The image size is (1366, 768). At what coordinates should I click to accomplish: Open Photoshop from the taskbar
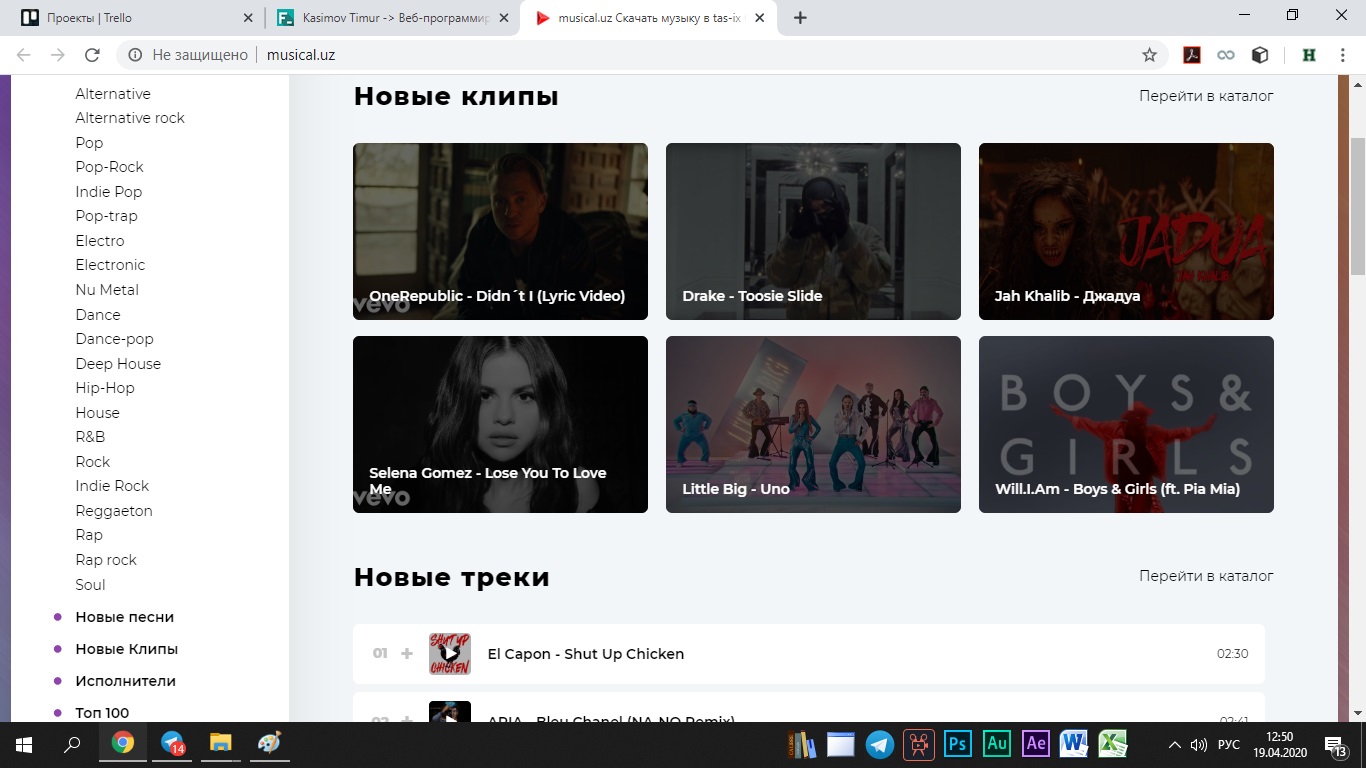(x=957, y=744)
